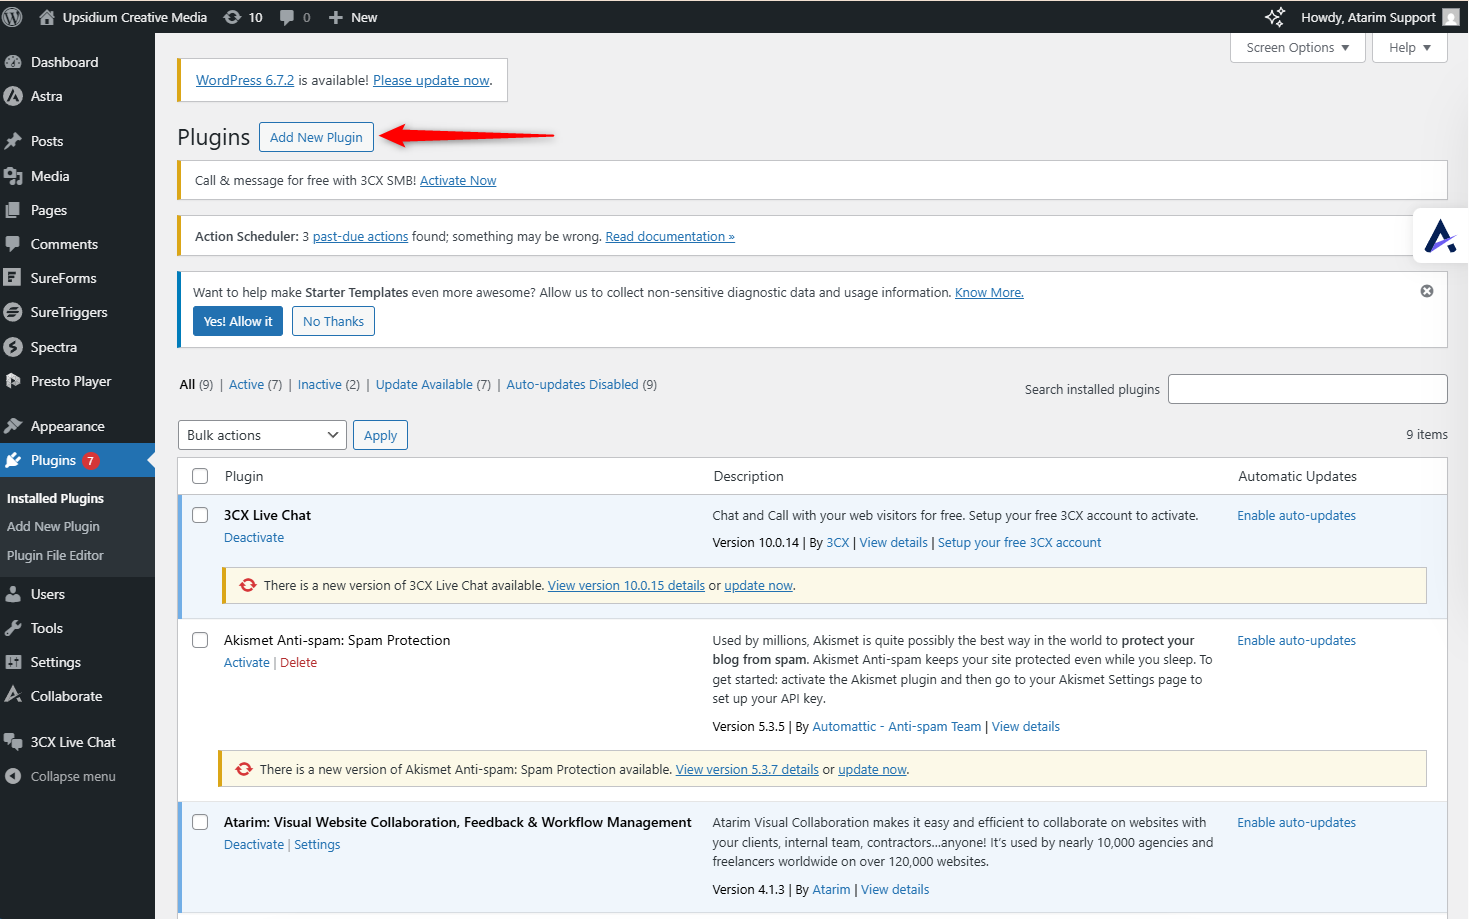
Task: Click the Spectra icon in sidebar
Action: tap(13, 347)
